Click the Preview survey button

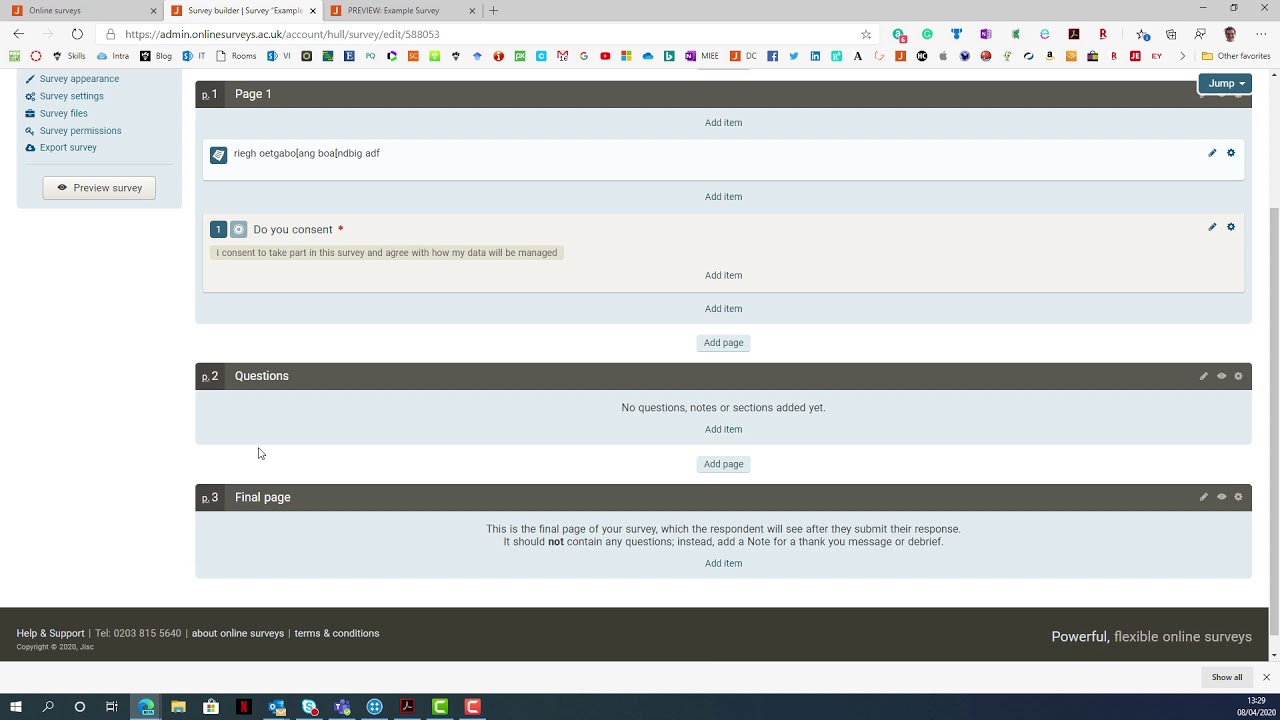click(99, 188)
